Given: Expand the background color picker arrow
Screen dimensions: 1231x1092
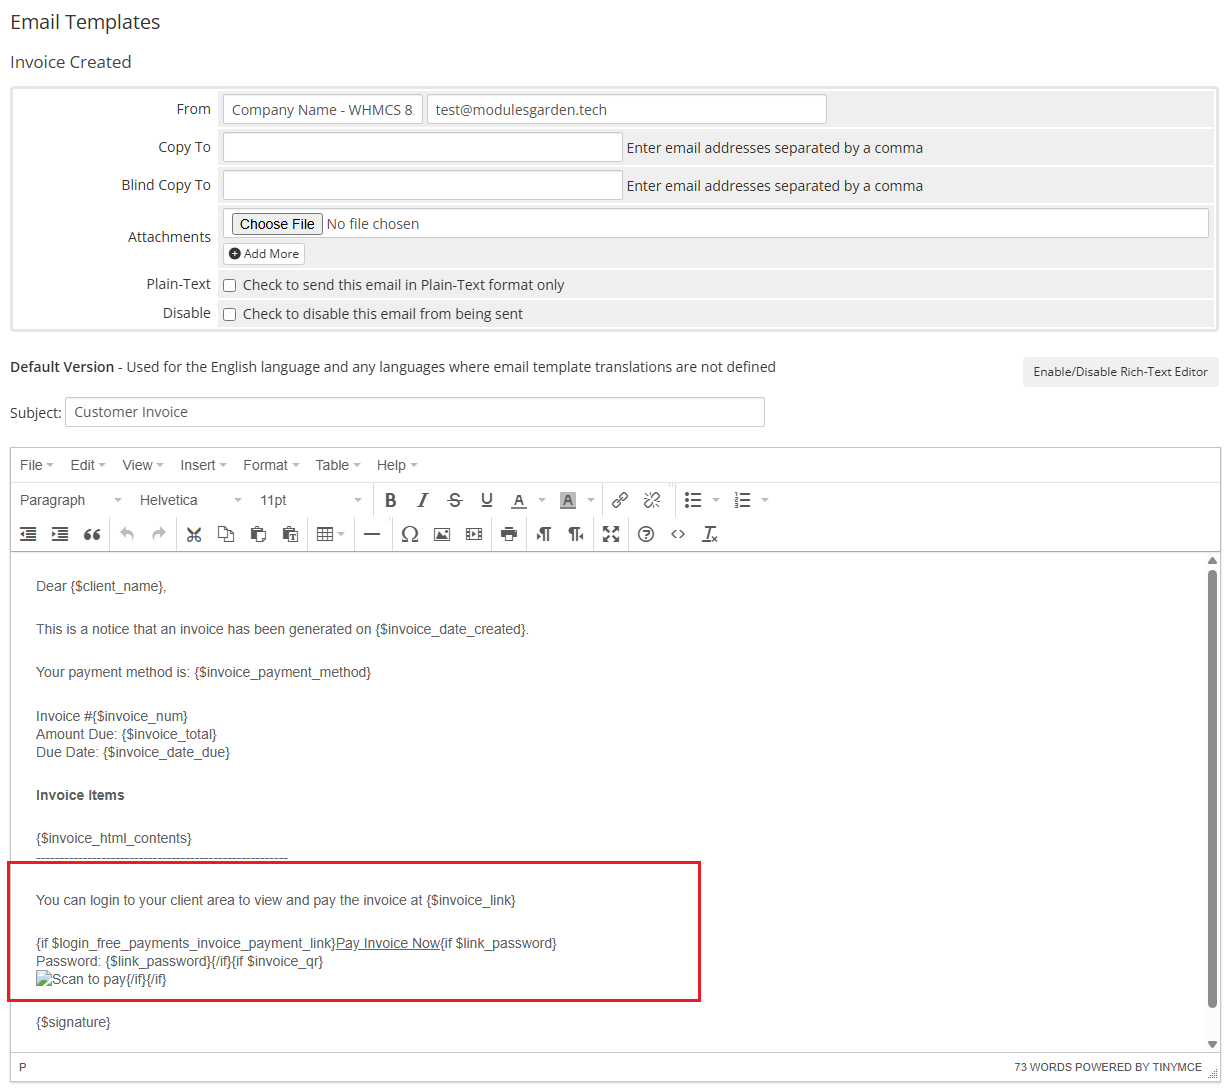Looking at the screenshot, I should click(x=591, y=500).
